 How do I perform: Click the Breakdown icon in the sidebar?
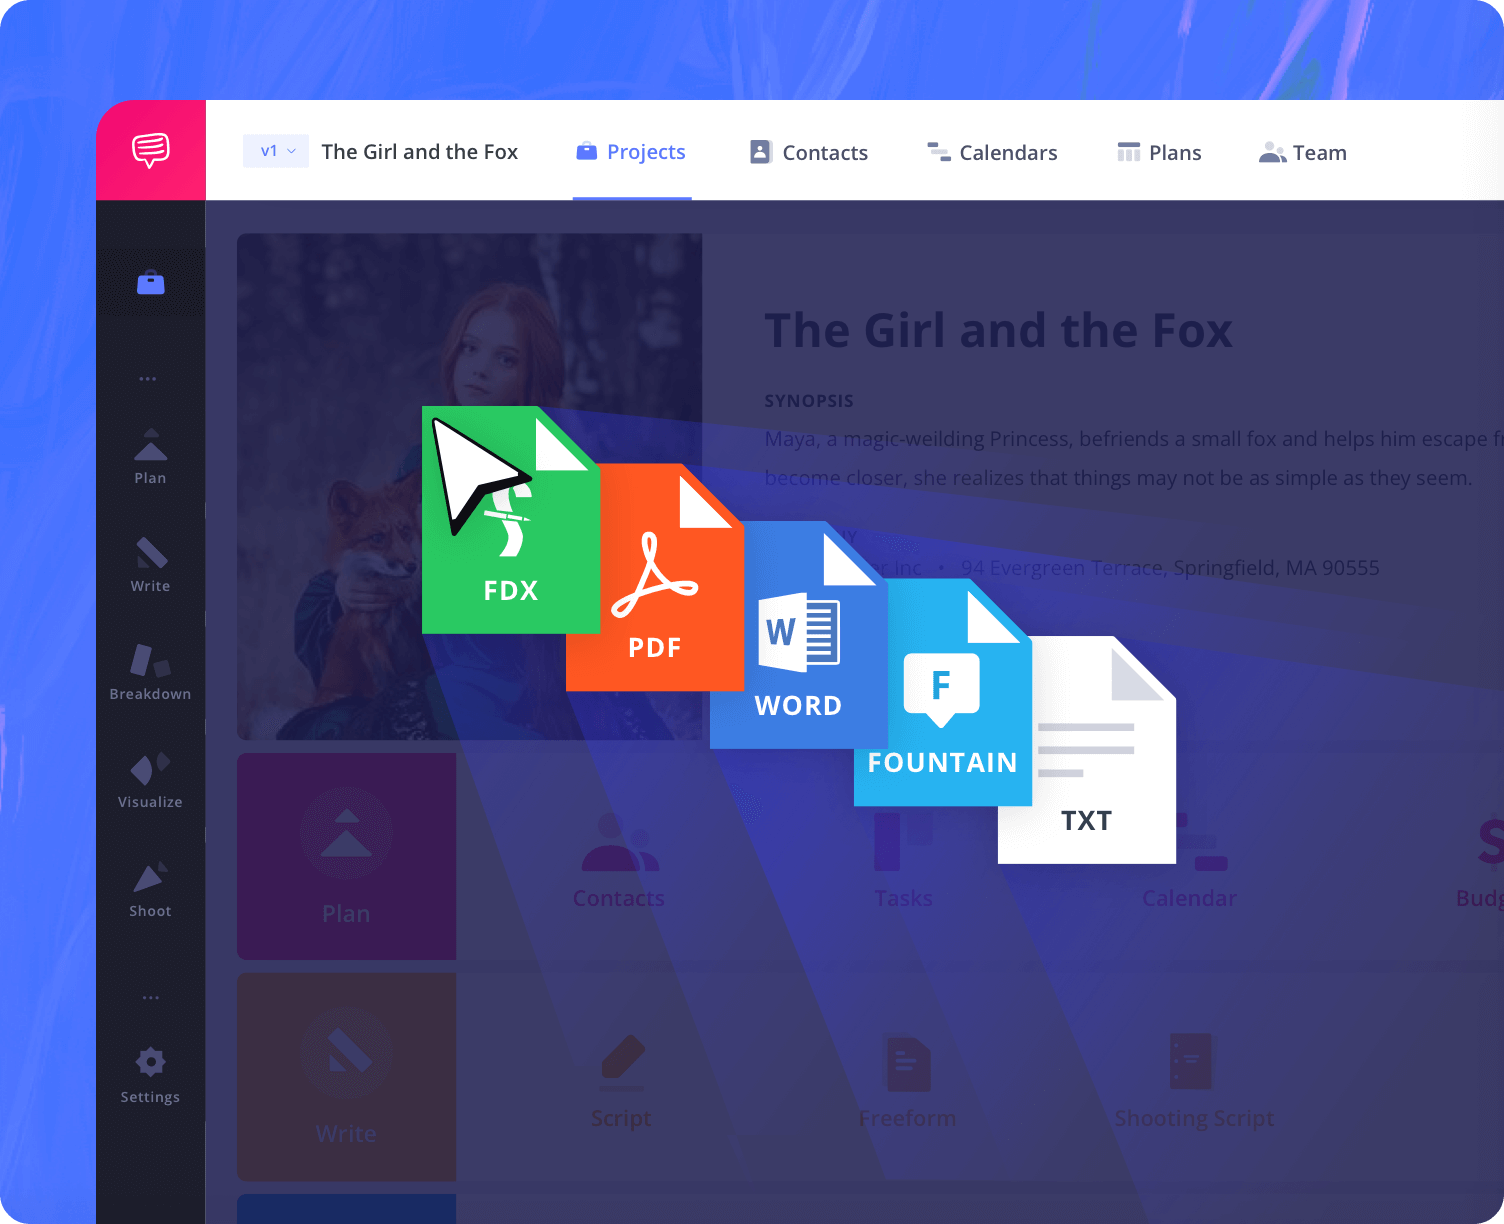pos(149,660)
